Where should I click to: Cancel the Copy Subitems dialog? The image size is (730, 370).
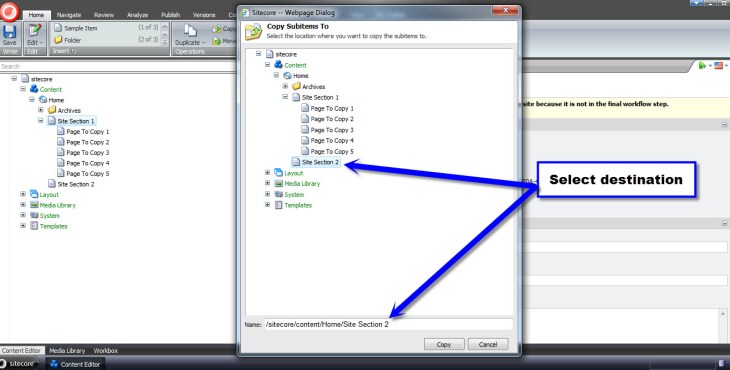(x=487, y=344)
